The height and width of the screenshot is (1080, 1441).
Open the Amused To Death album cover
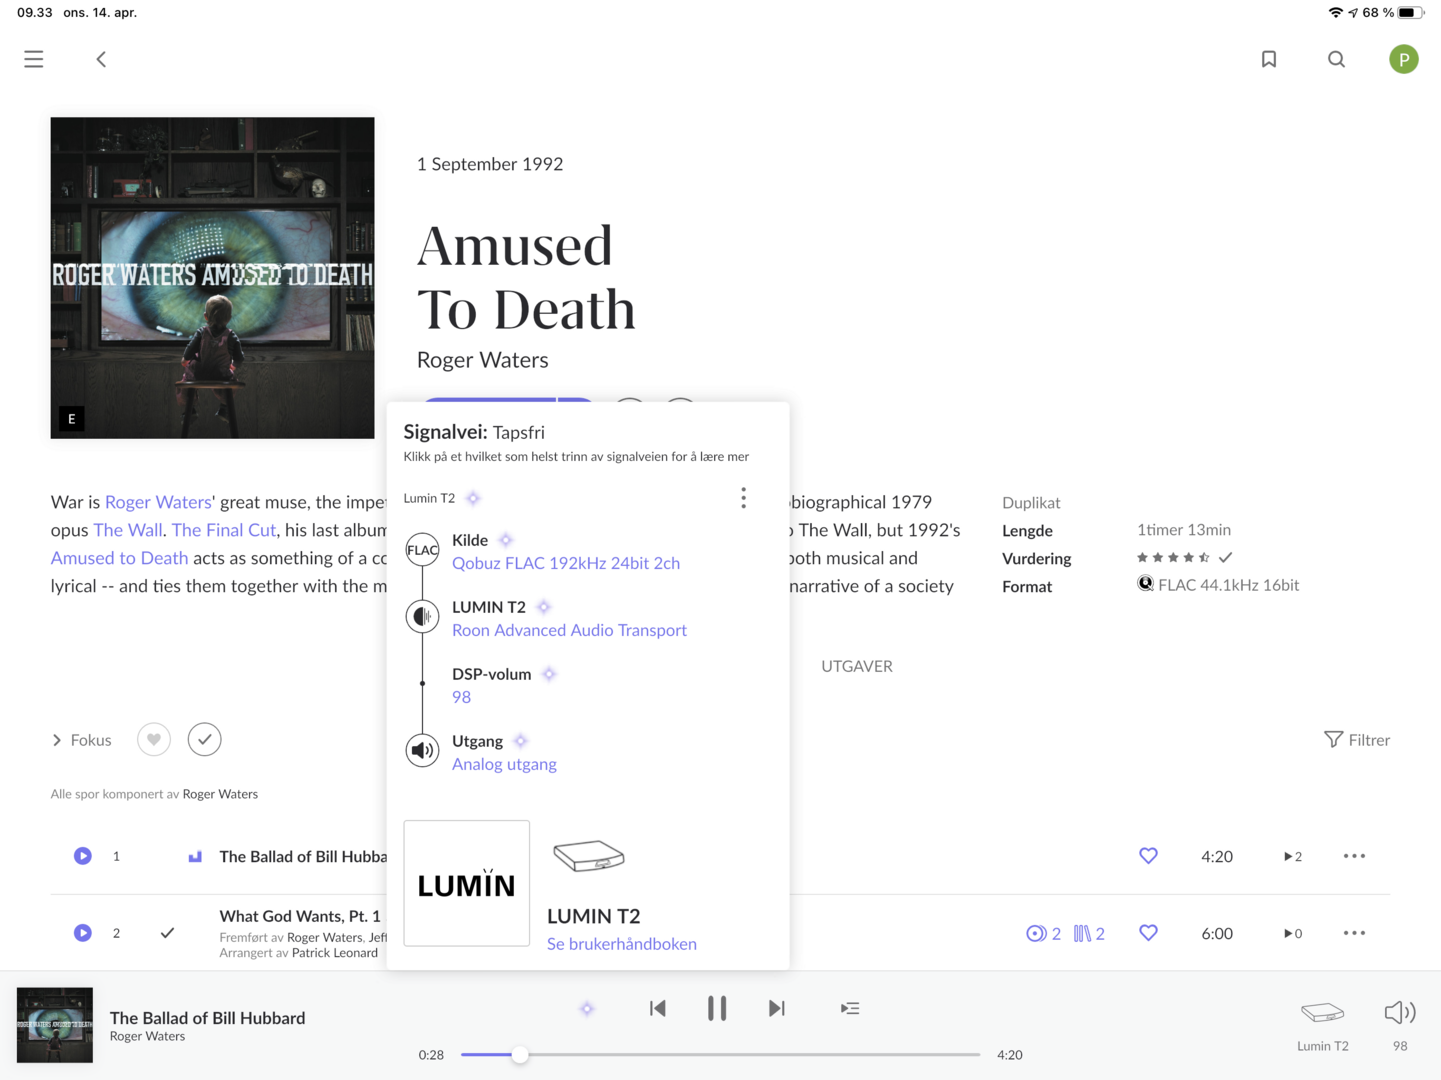coord(213,278)
